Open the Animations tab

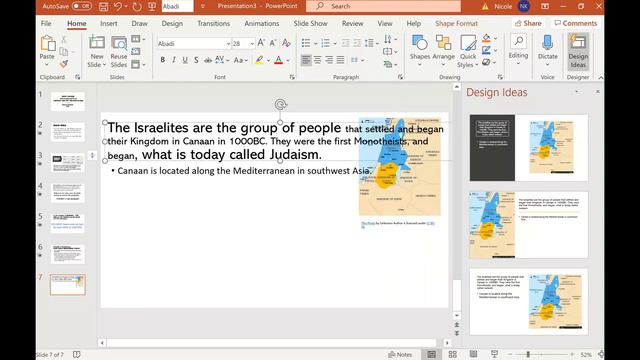point(262,23)
